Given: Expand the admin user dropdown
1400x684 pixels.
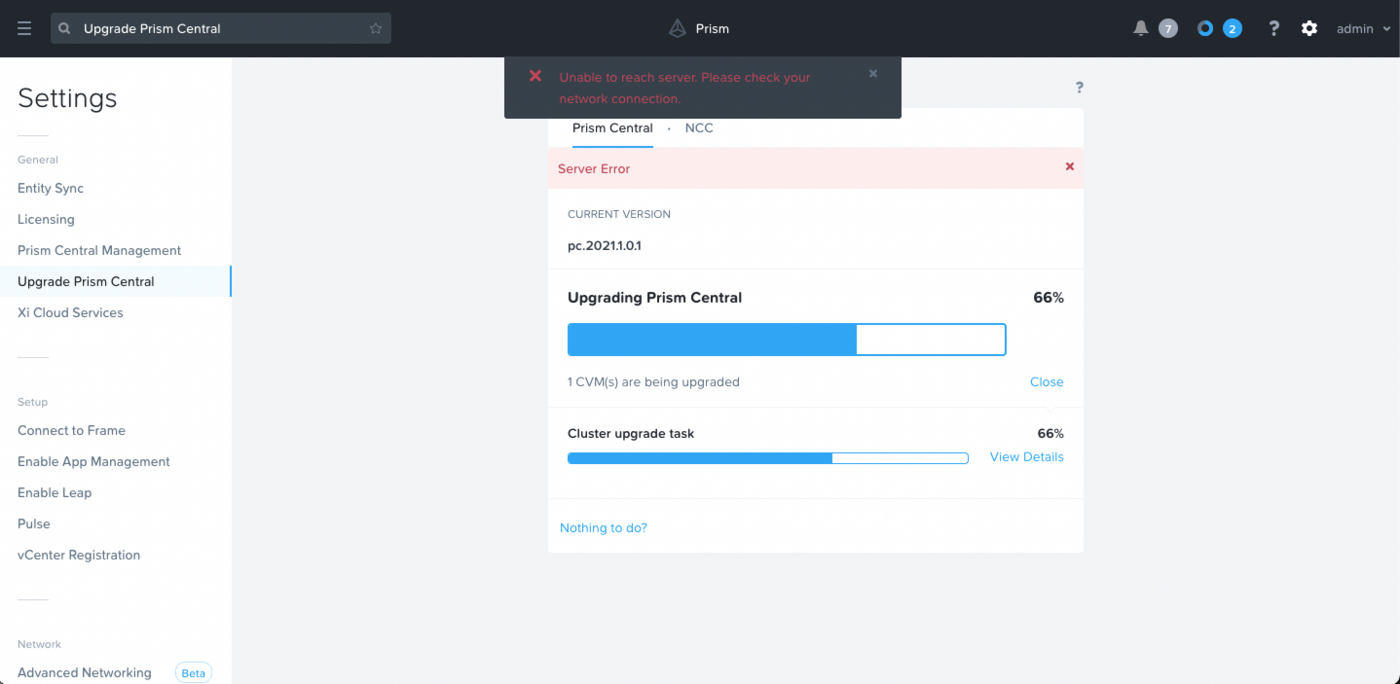Looking at the screenshot, I should coord(1363,29).
